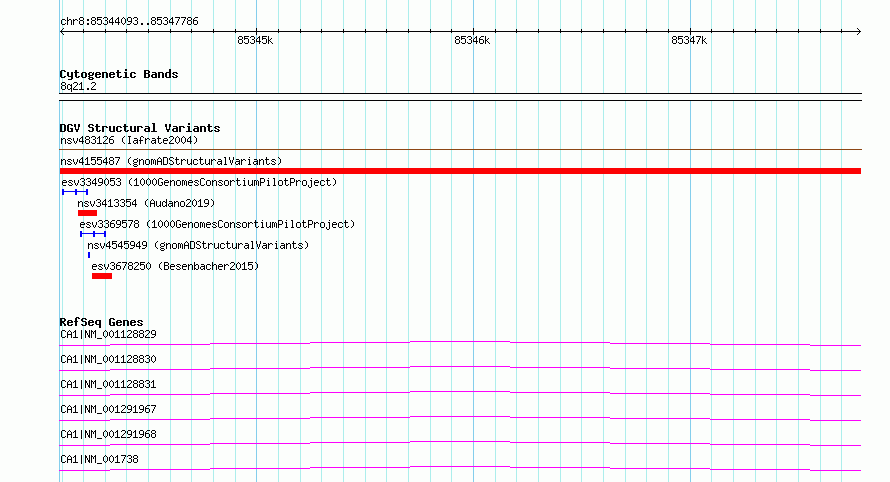Click the left arrowhead of the ruler
The height and width of the screenshot is (482, 890).
pos(62,31)
